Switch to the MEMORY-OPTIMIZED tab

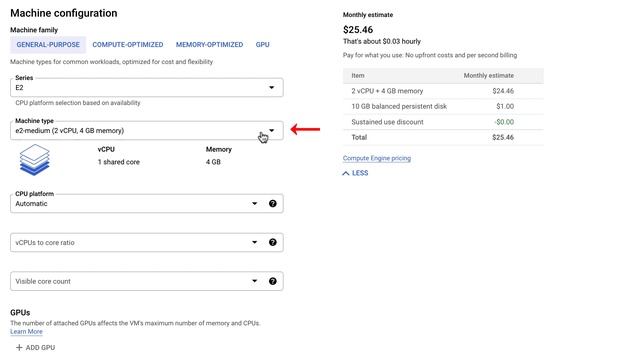pos(209,45)
